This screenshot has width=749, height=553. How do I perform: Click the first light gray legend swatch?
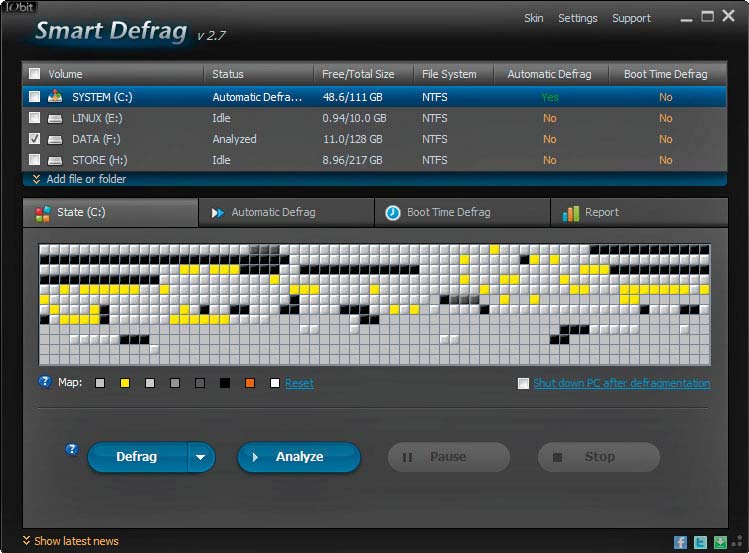(x=100, y=383)
